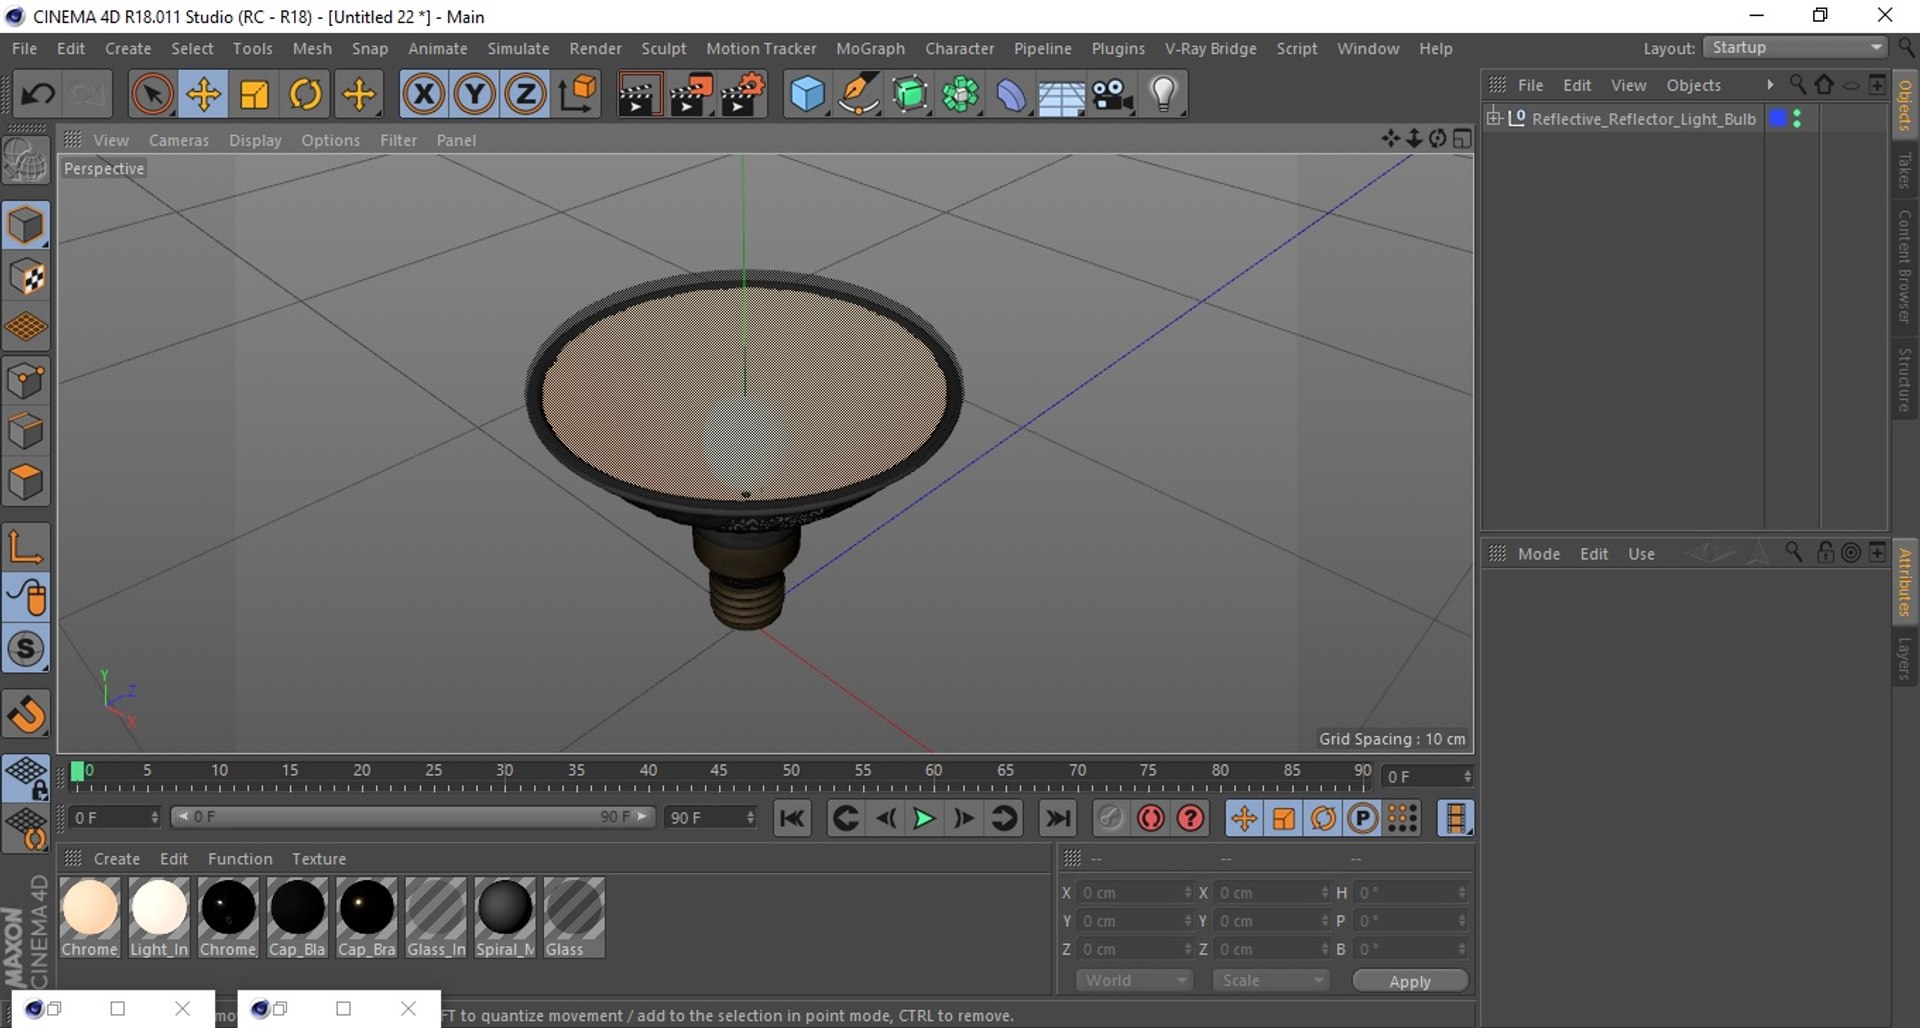Toggle X axis lock
1920x1028 pixels.
point(424,95)
